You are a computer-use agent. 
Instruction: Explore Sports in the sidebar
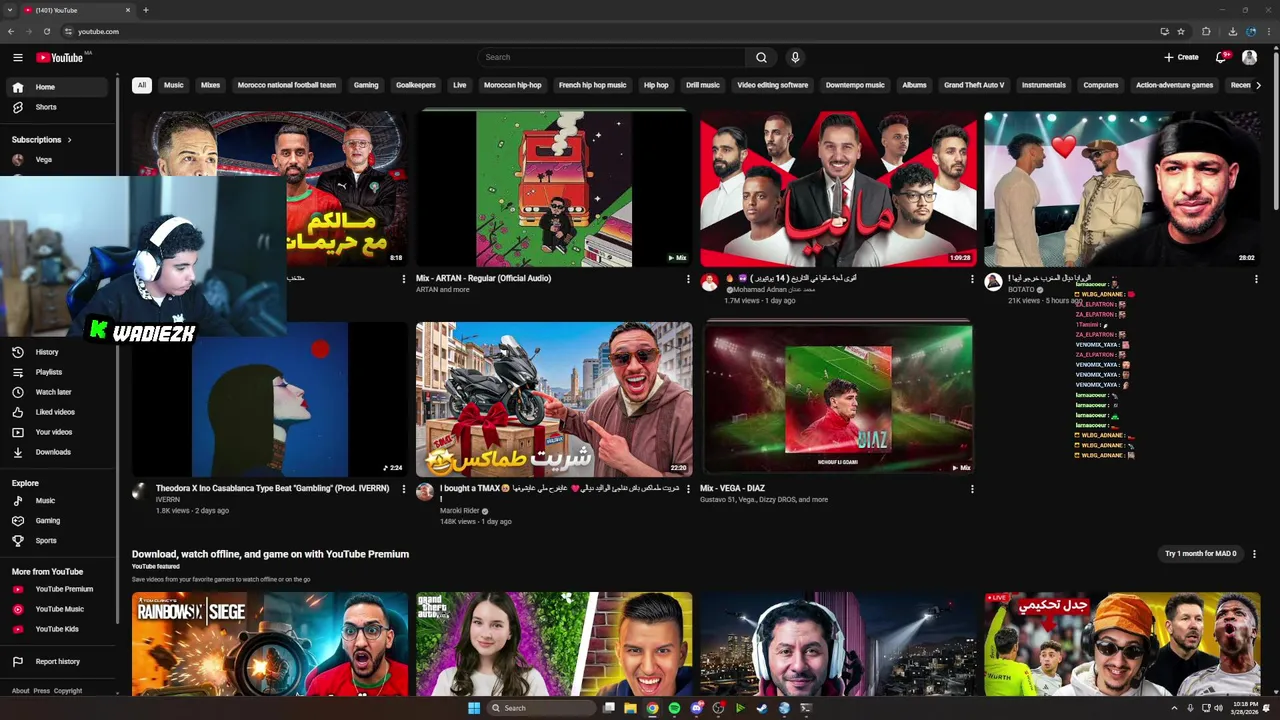point(59,540)
